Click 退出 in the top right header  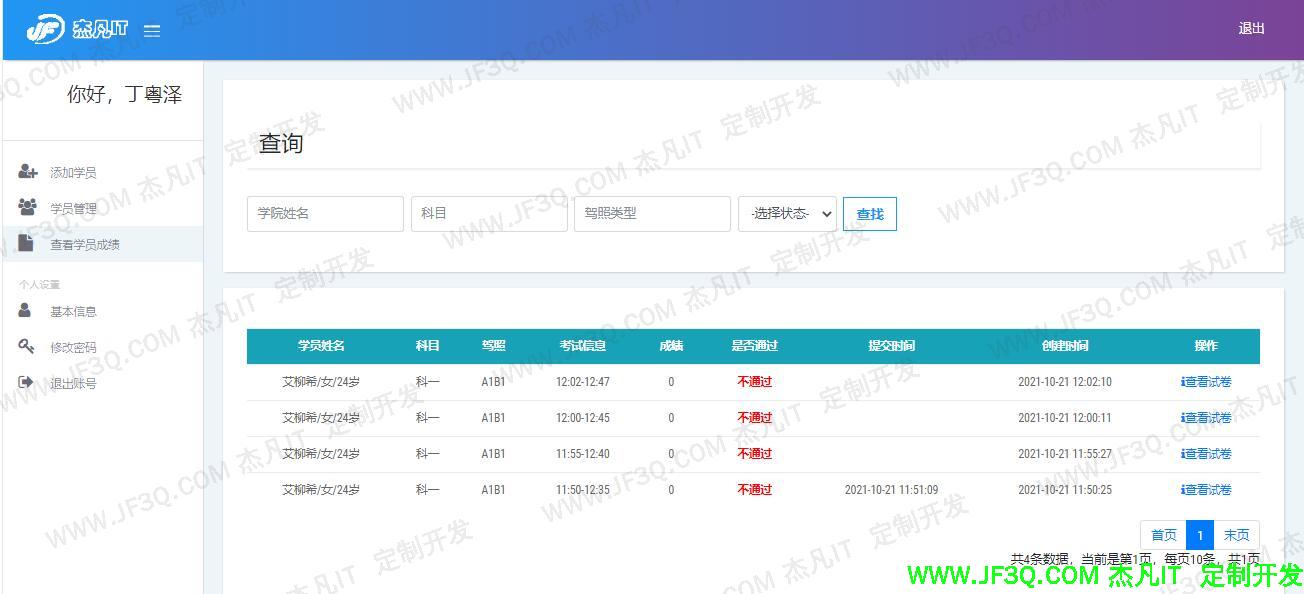(x=1251, y=28)
